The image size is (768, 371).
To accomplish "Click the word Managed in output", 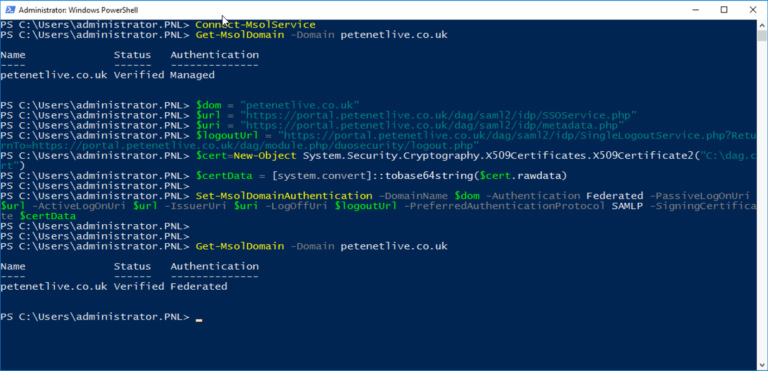I will pos(192,75).
